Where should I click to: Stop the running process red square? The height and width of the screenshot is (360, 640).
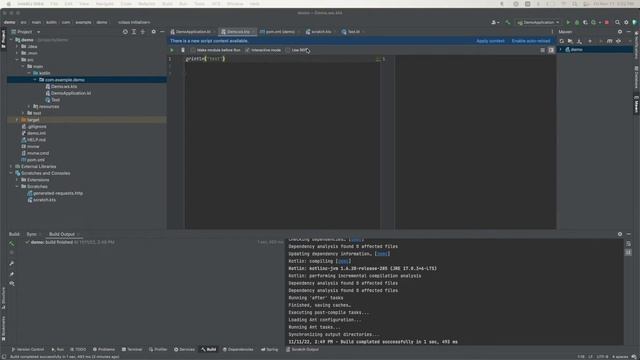(x=607, y=22)
